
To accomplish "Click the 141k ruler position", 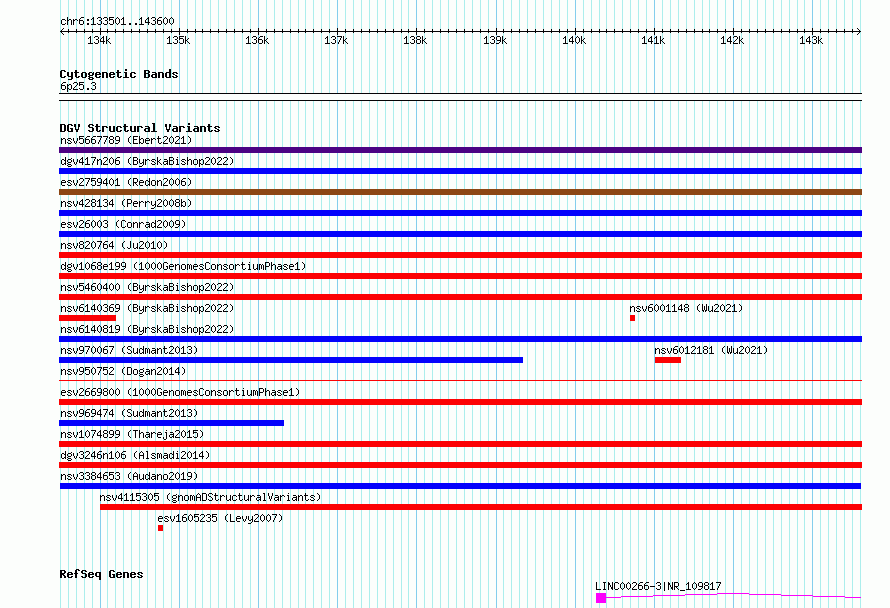I will 653,40.
